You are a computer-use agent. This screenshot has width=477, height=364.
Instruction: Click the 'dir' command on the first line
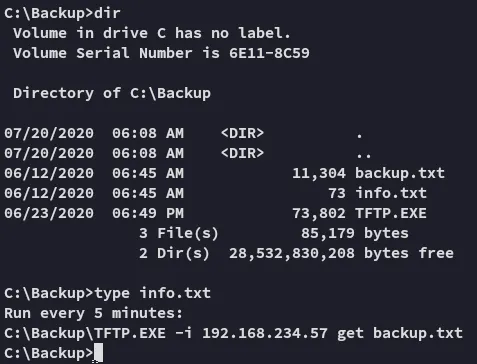click(x=107, y=13)
